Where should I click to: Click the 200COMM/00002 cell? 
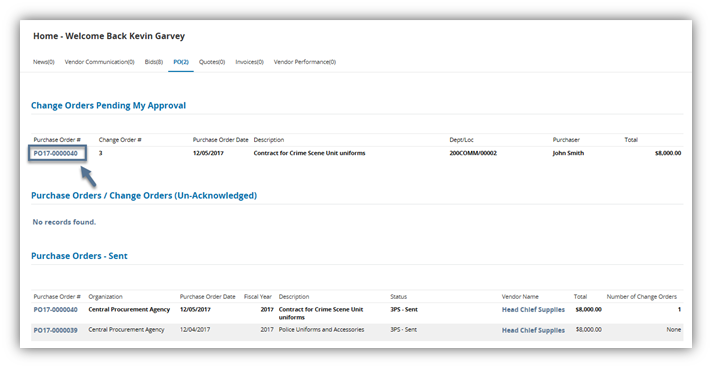[x=473, y=153]
